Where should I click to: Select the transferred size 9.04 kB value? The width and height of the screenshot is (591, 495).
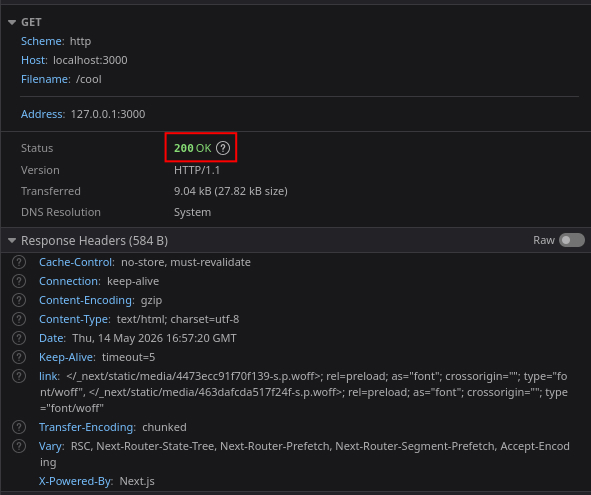[x=231, y=191]
